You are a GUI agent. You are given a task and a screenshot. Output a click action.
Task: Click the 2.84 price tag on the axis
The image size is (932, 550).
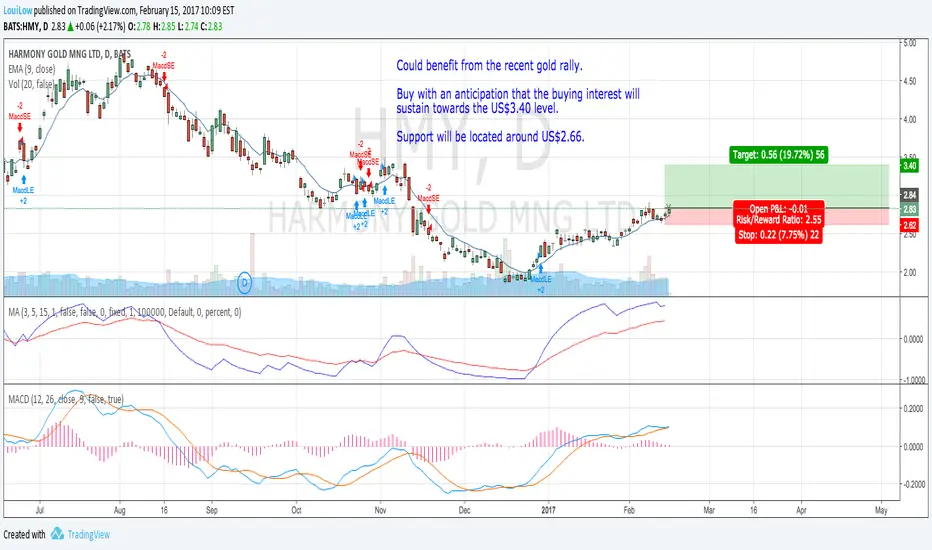(x=910, y=195)
